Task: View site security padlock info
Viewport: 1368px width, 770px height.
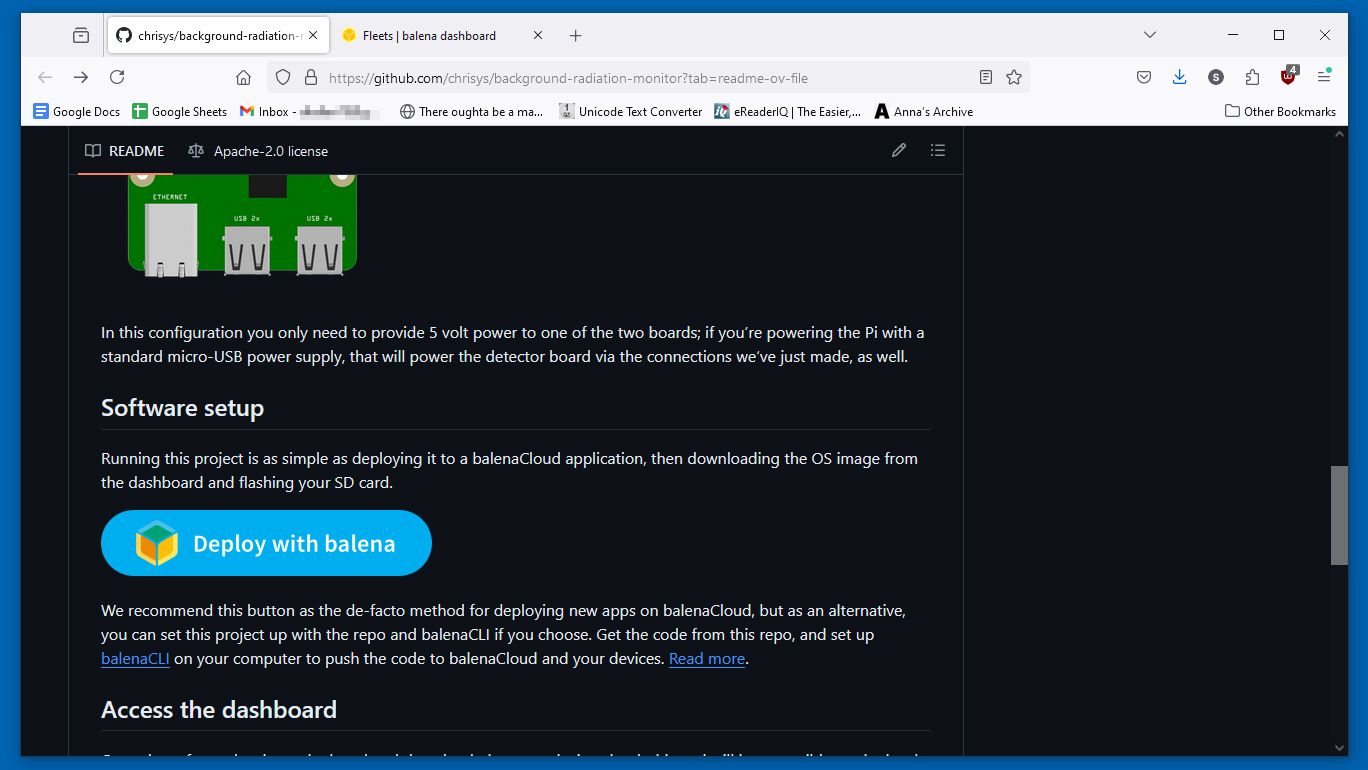Action: 311,77
